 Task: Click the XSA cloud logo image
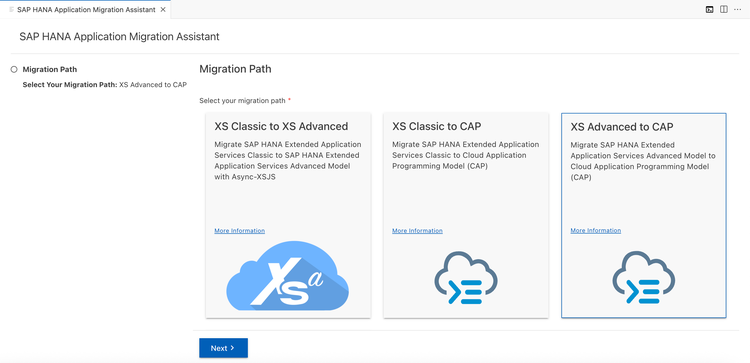pos(287,275)
